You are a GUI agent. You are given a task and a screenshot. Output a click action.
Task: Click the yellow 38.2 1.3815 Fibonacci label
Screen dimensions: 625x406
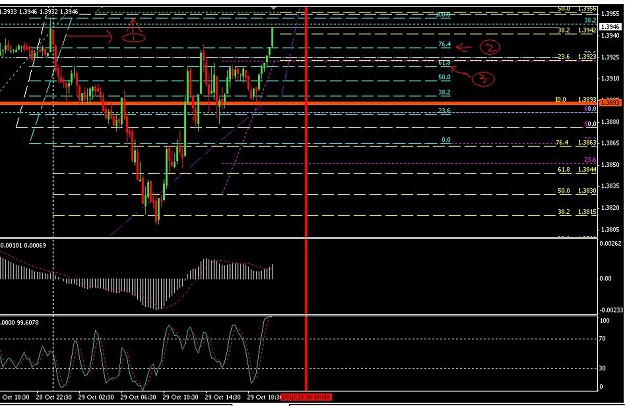(x=577, y=212)
